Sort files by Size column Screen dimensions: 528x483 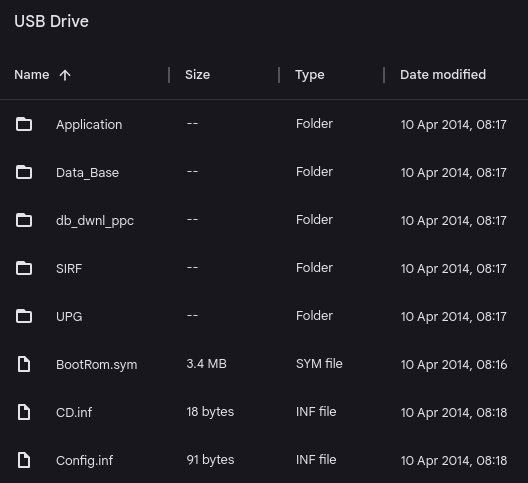pyautogui.click(x=197, y=74)
